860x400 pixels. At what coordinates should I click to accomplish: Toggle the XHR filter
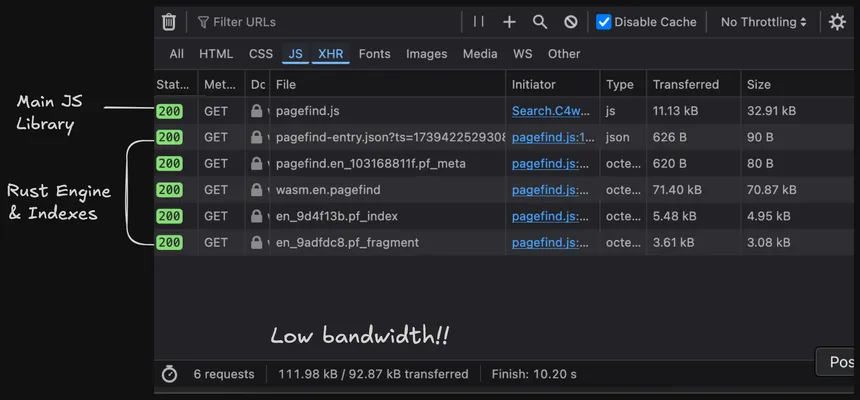[x=331, y=54]
